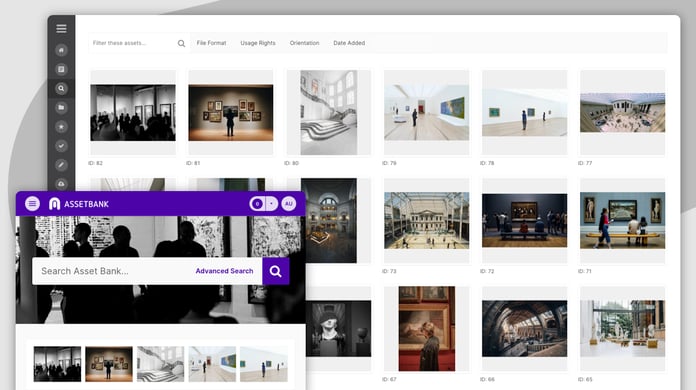Click the Advanced Search link
The image size is (696, 390).
click(224, 271)
